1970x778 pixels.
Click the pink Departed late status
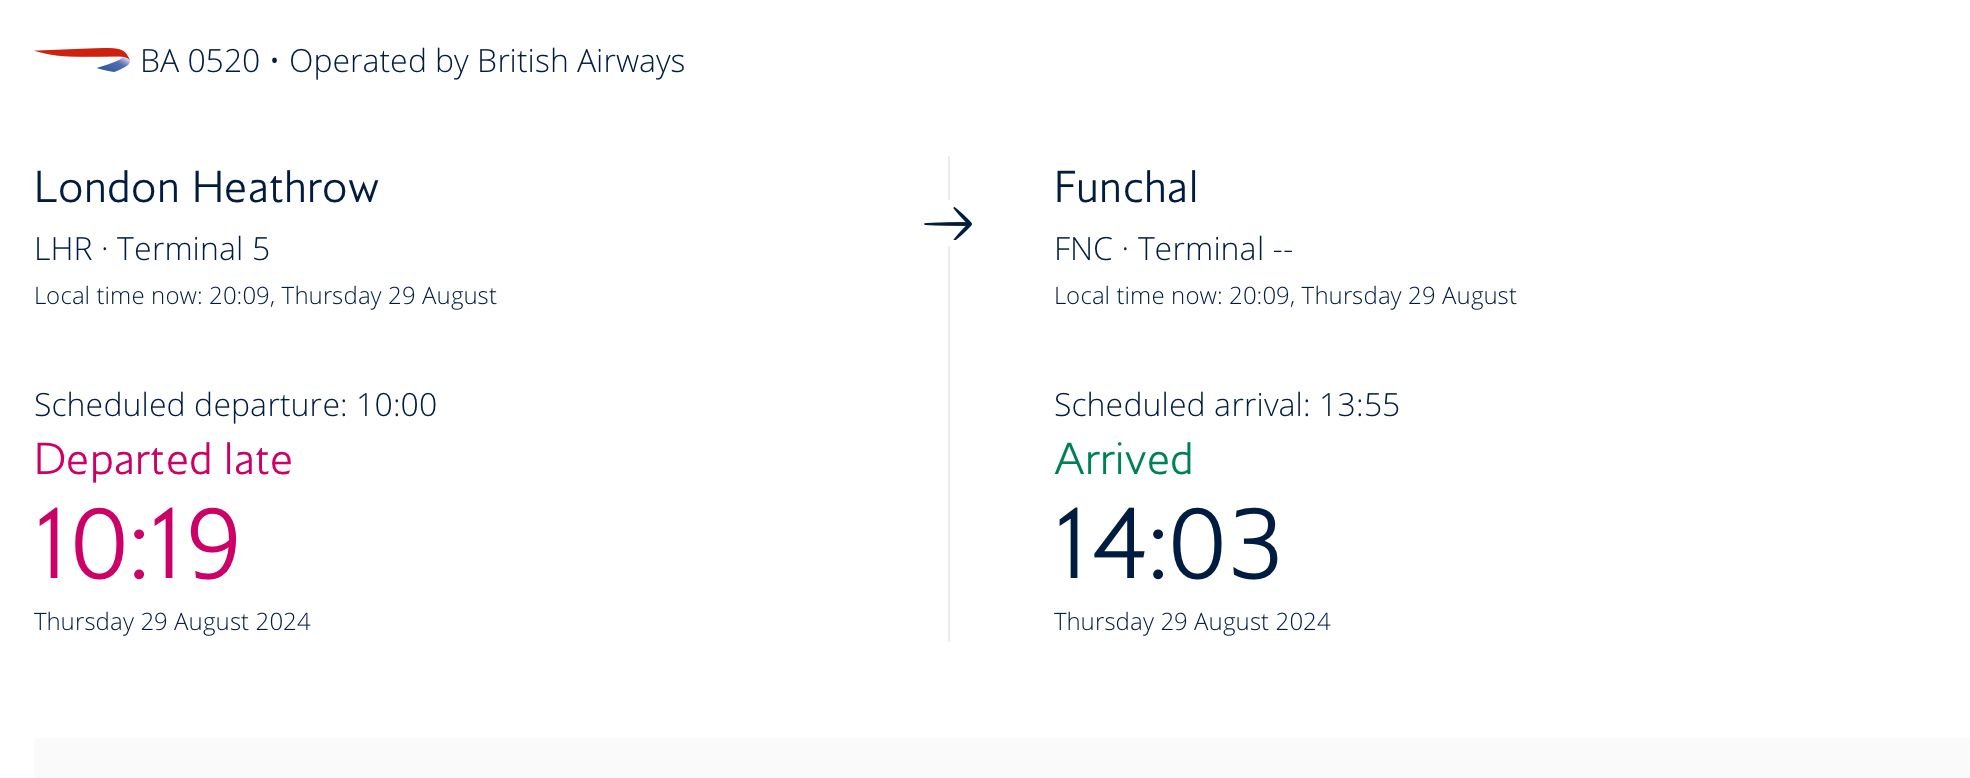point(163,460)
